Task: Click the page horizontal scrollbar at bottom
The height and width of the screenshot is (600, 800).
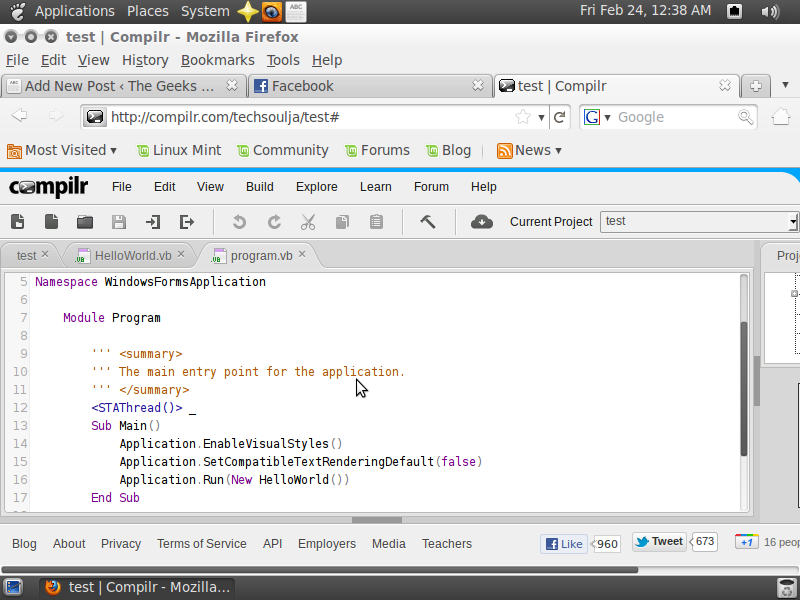Action: click(320, 569)
